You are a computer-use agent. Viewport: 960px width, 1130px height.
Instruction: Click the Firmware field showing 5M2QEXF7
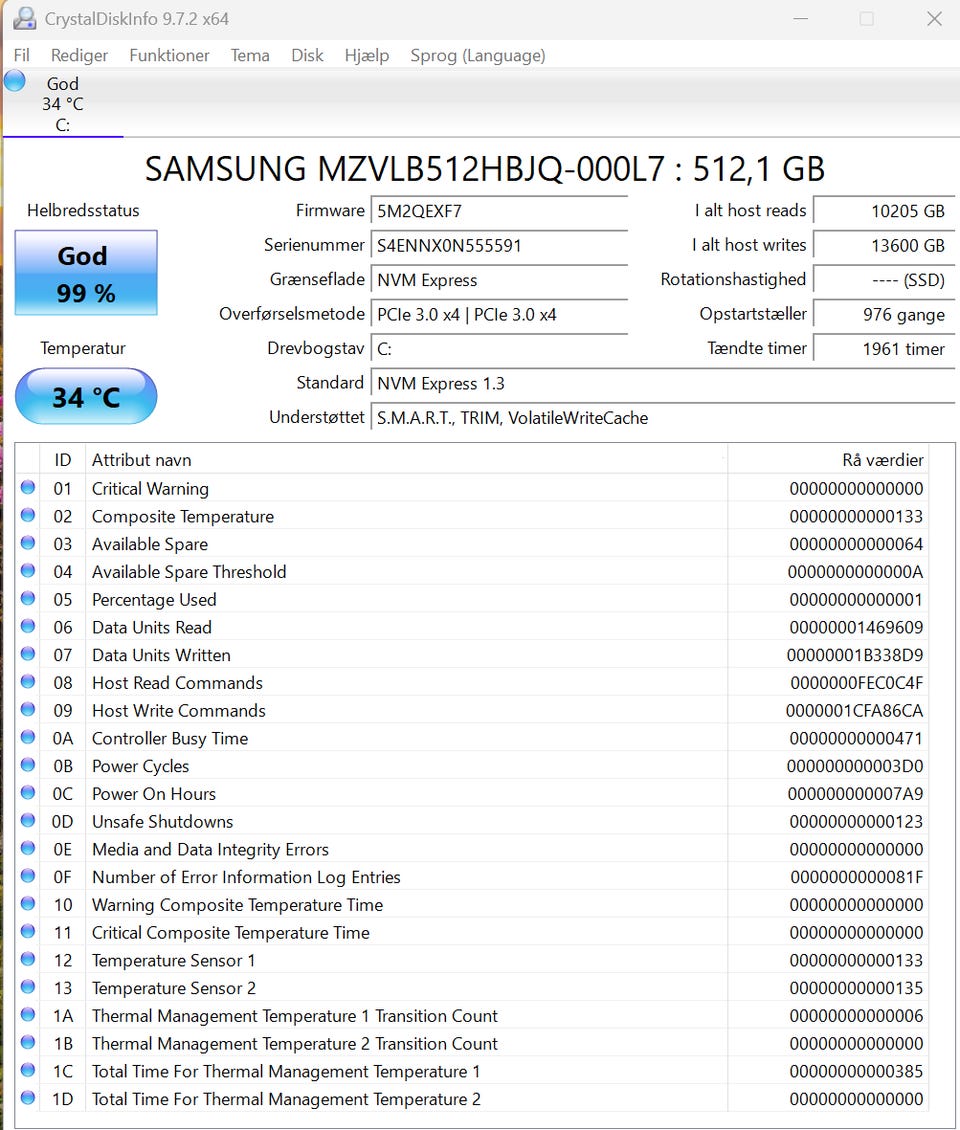tap(499, 212)
